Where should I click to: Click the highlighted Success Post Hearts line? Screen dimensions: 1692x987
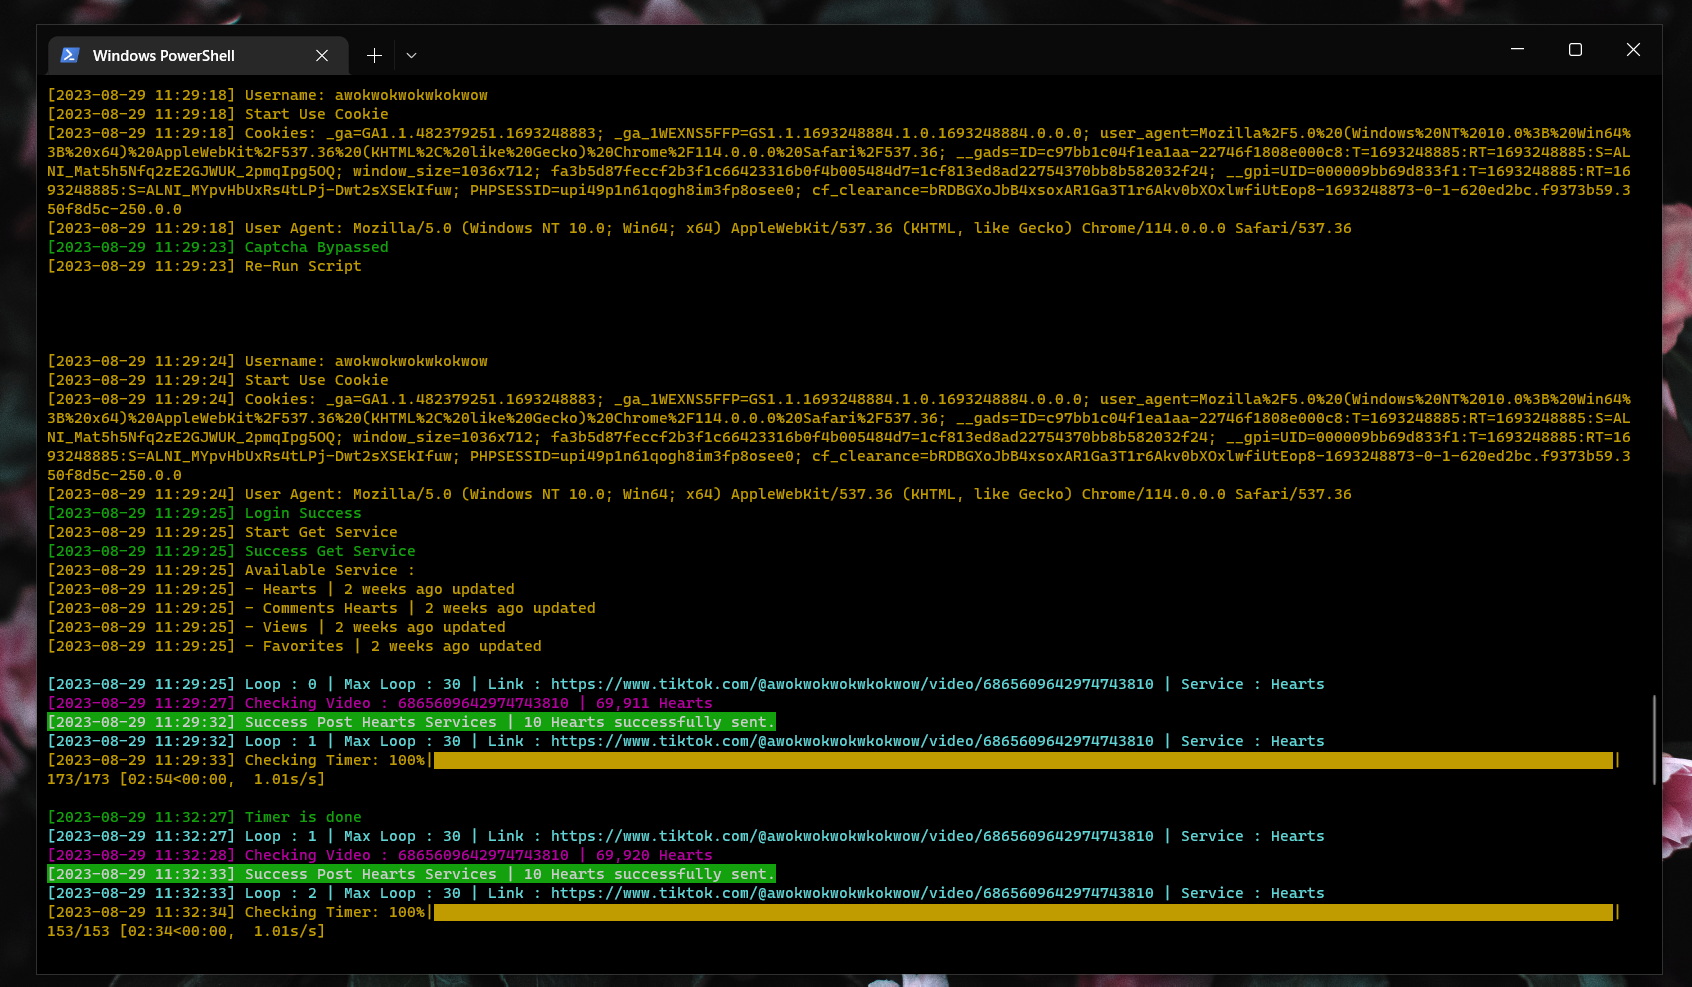(412, 721)
